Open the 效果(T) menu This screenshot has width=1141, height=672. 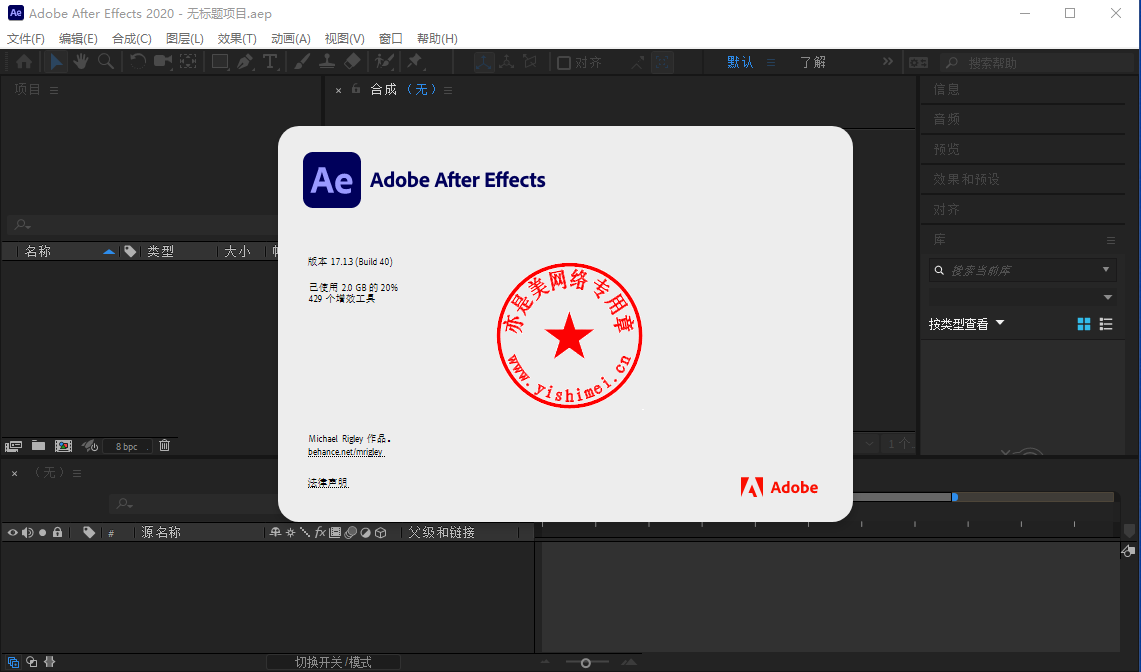237,39
